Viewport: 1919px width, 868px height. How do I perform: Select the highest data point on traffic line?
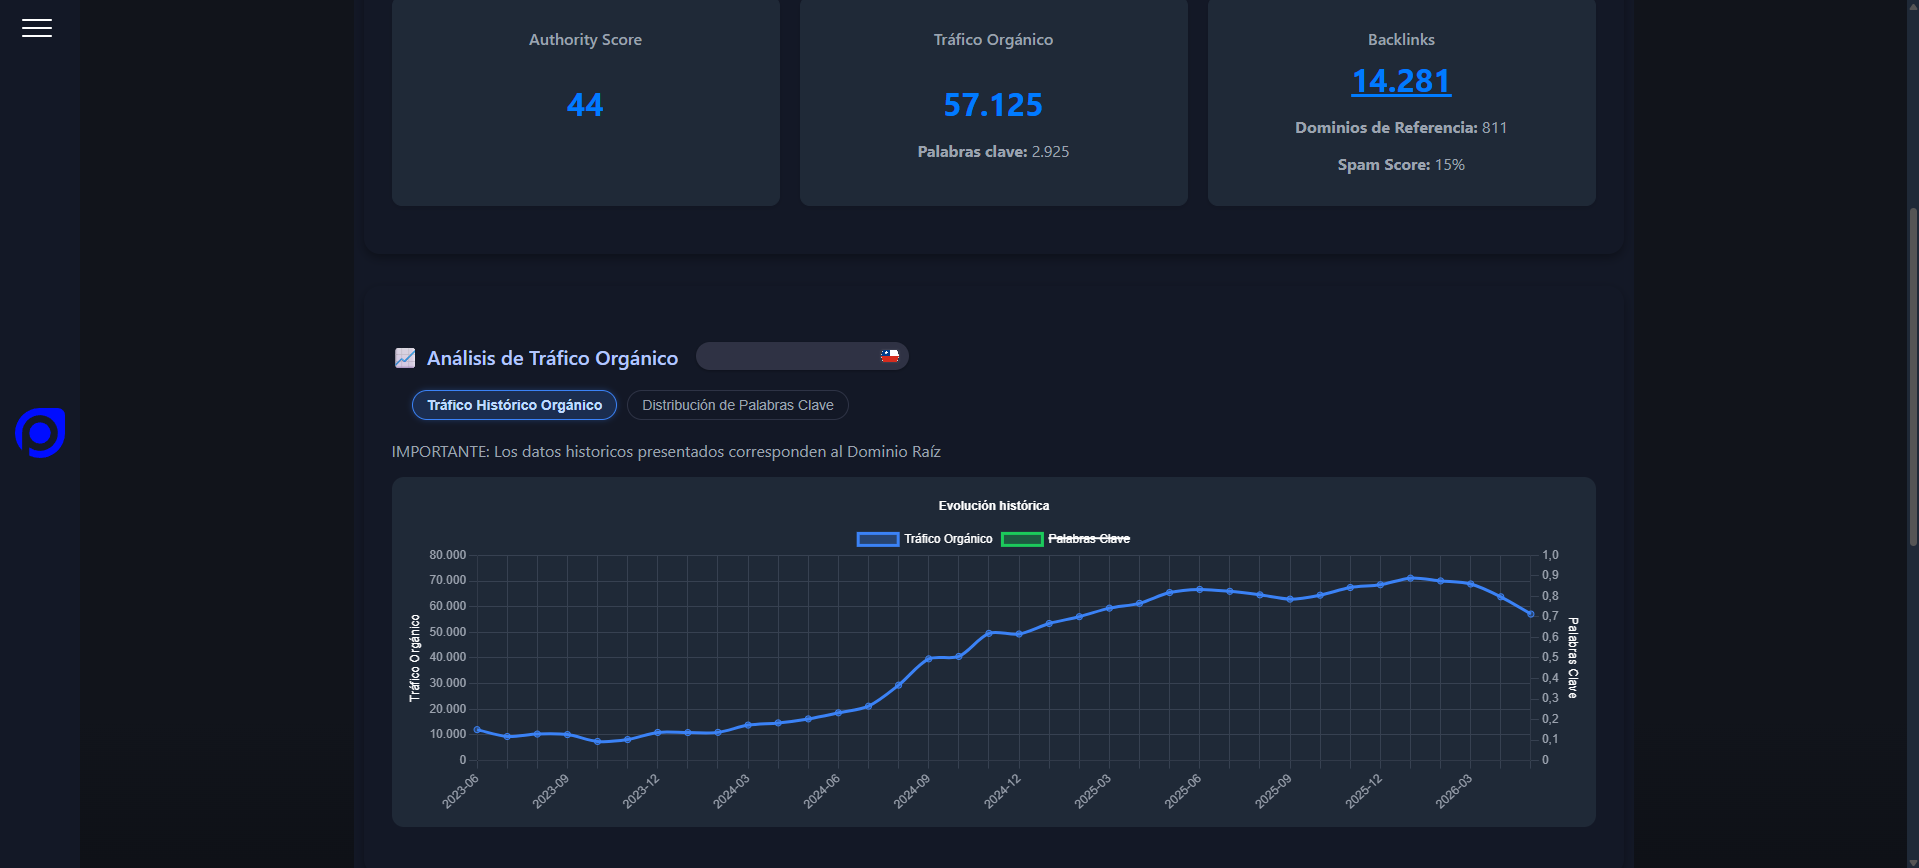click(x=1410, y=578)
